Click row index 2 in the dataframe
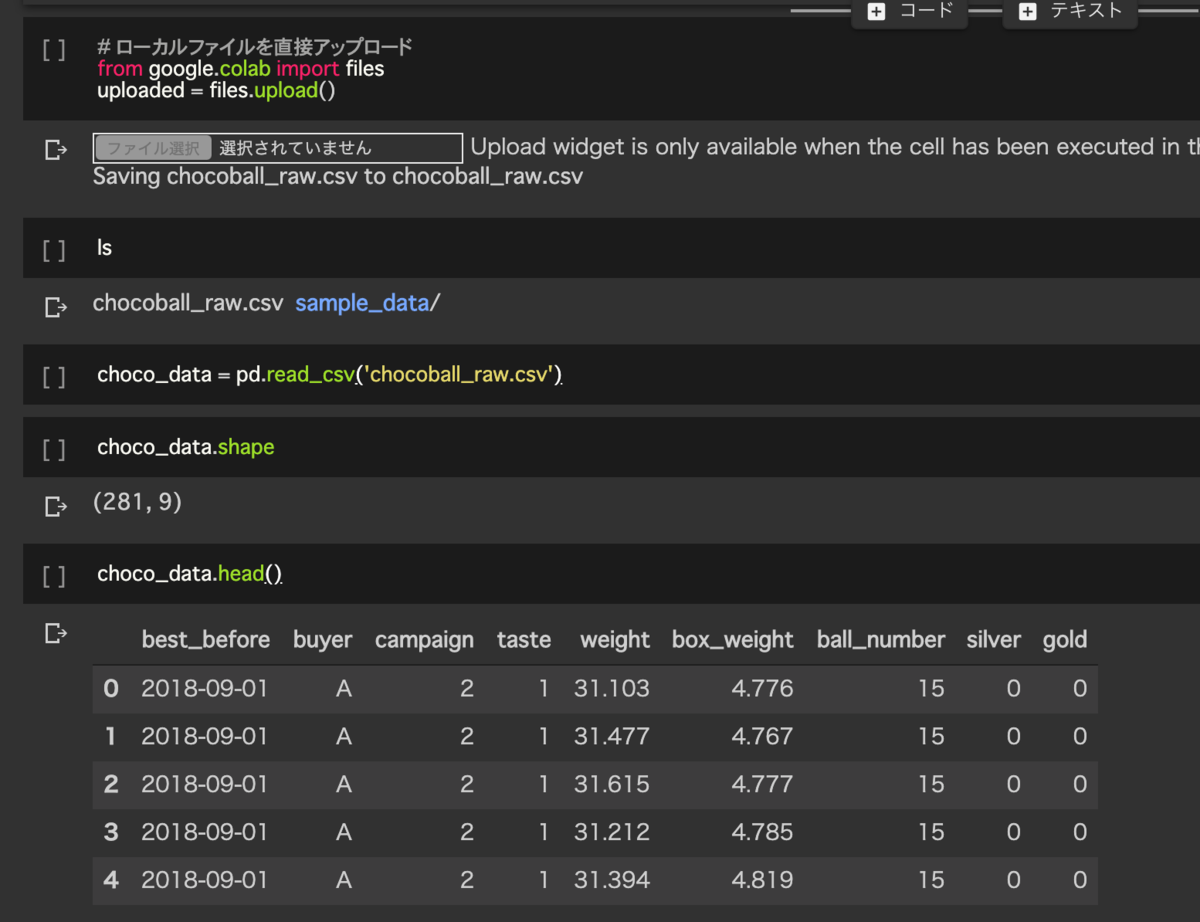Screen dimensions: 1200x922 pyautogui.click(x=111, y=784)
